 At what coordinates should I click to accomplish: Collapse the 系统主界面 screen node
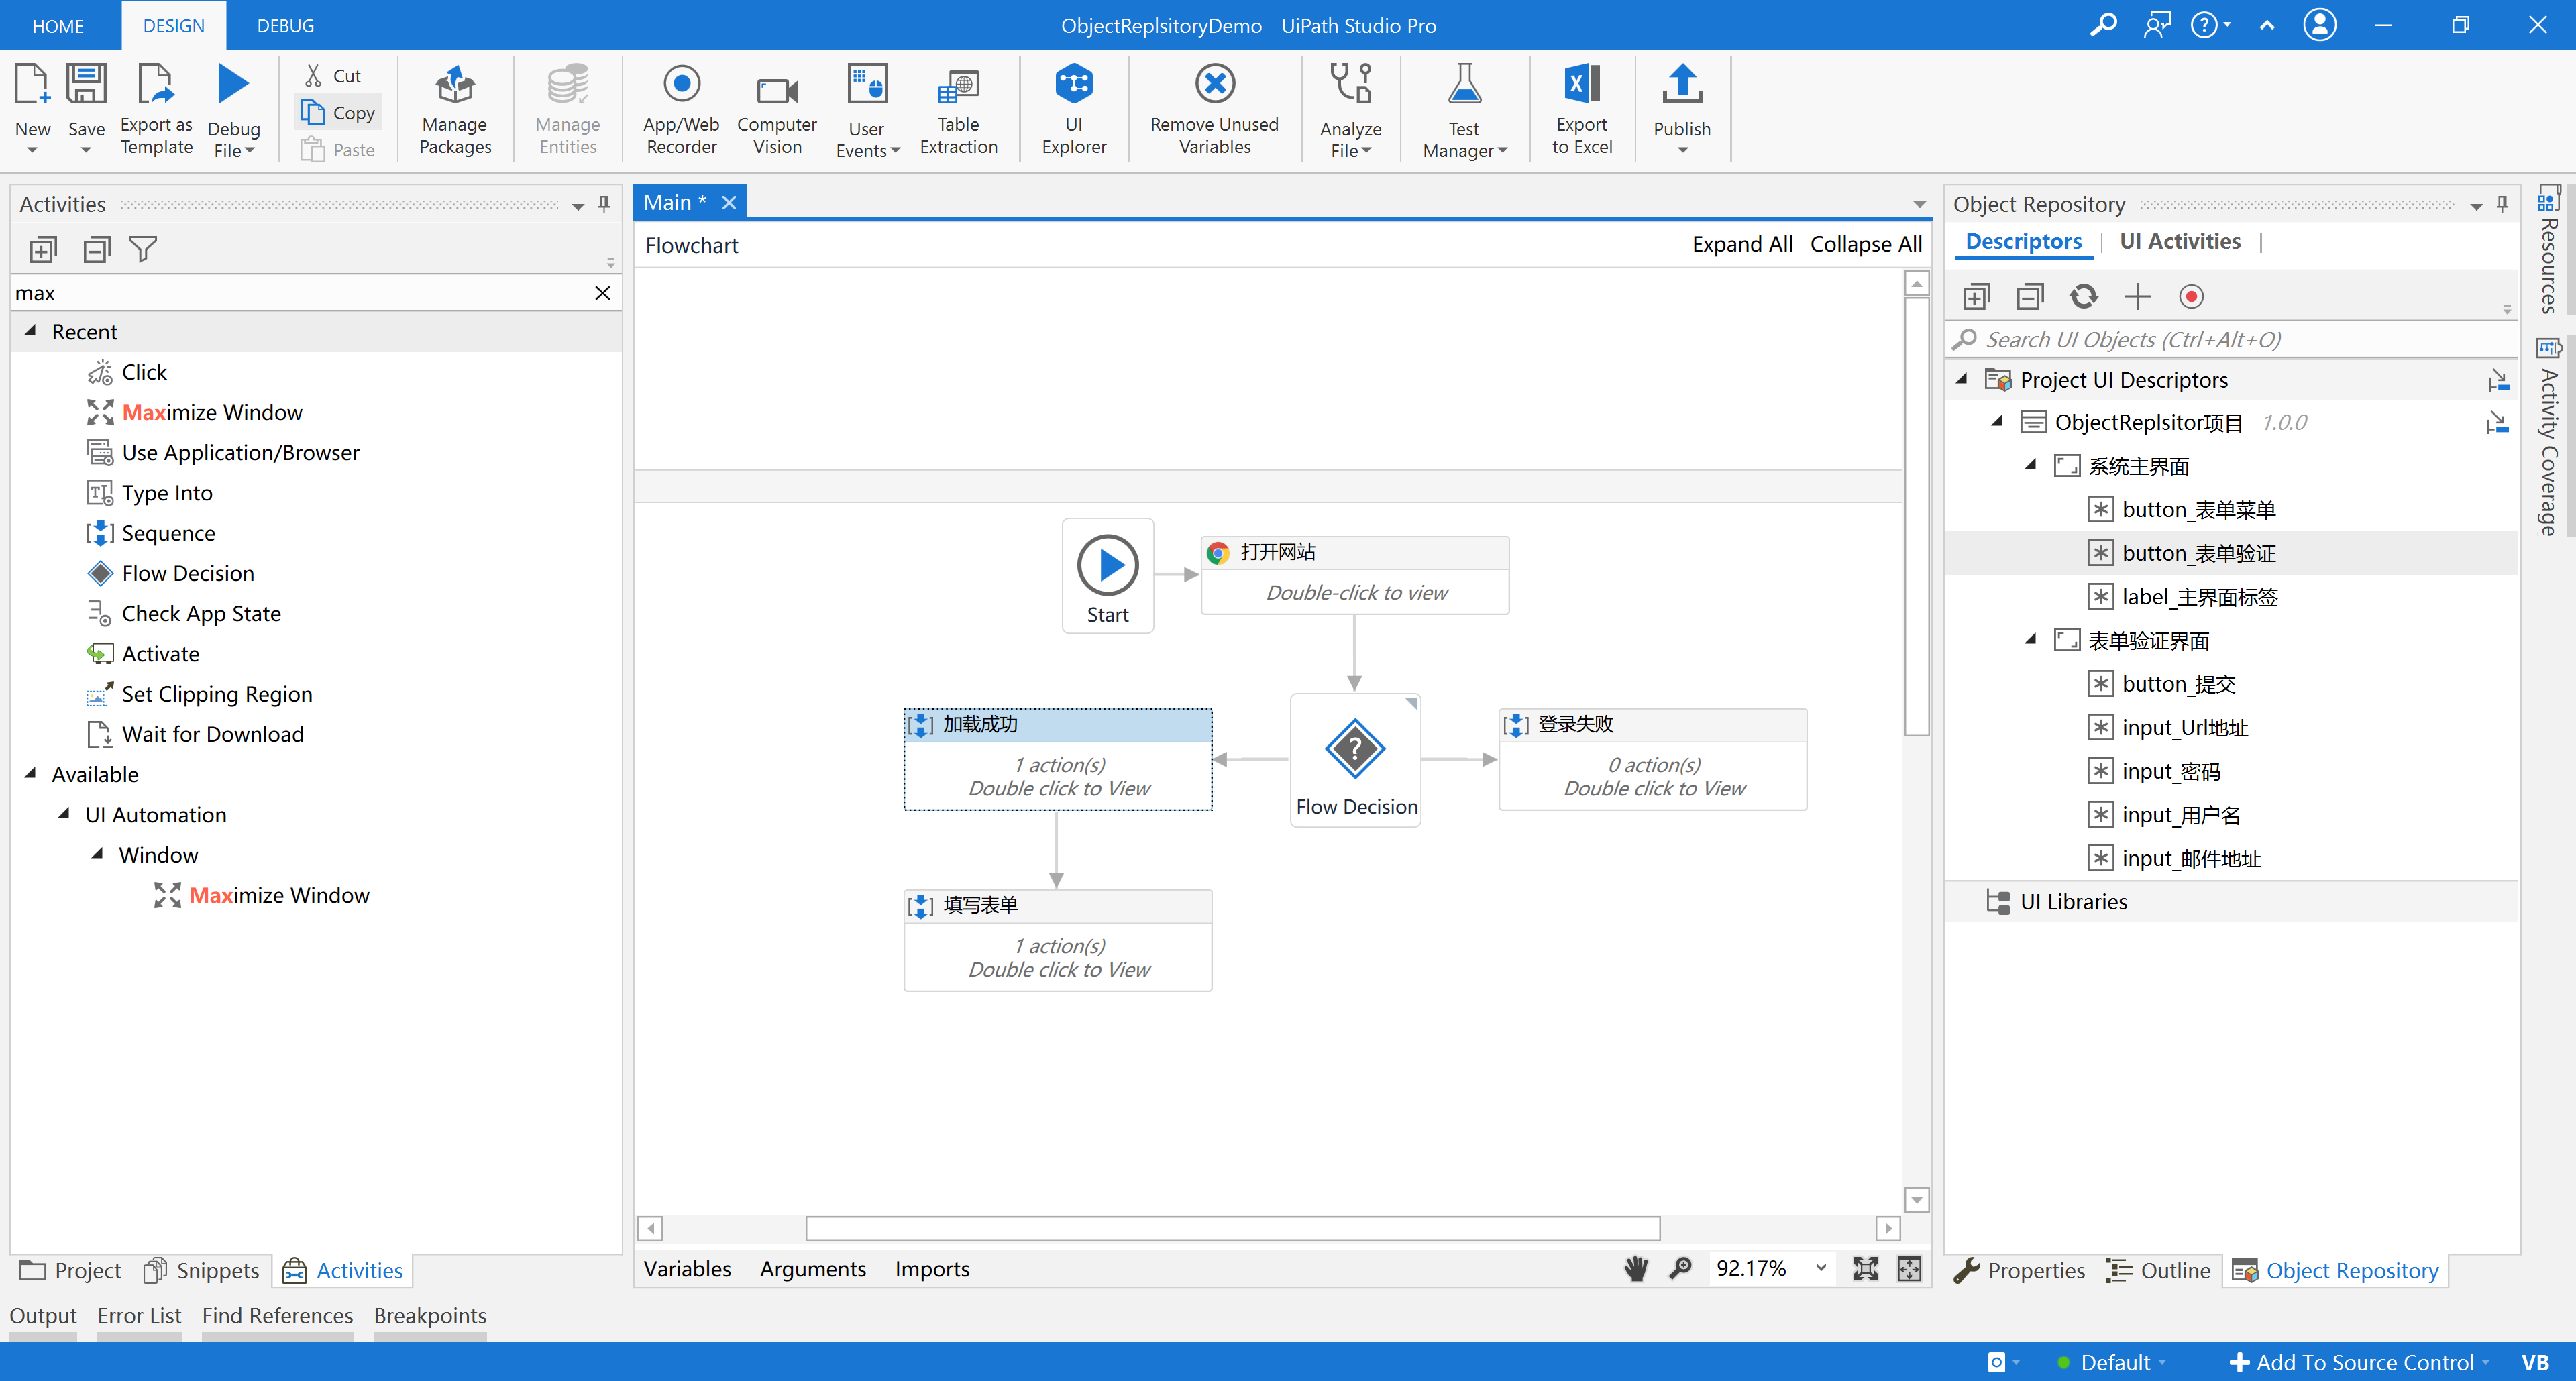pos(2031,465)
